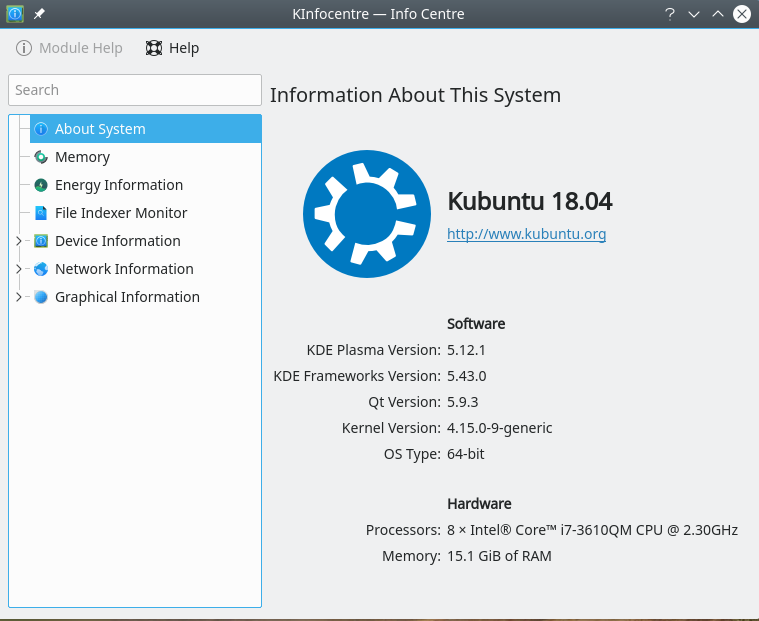Click the Module Help button

coord(70,48)
